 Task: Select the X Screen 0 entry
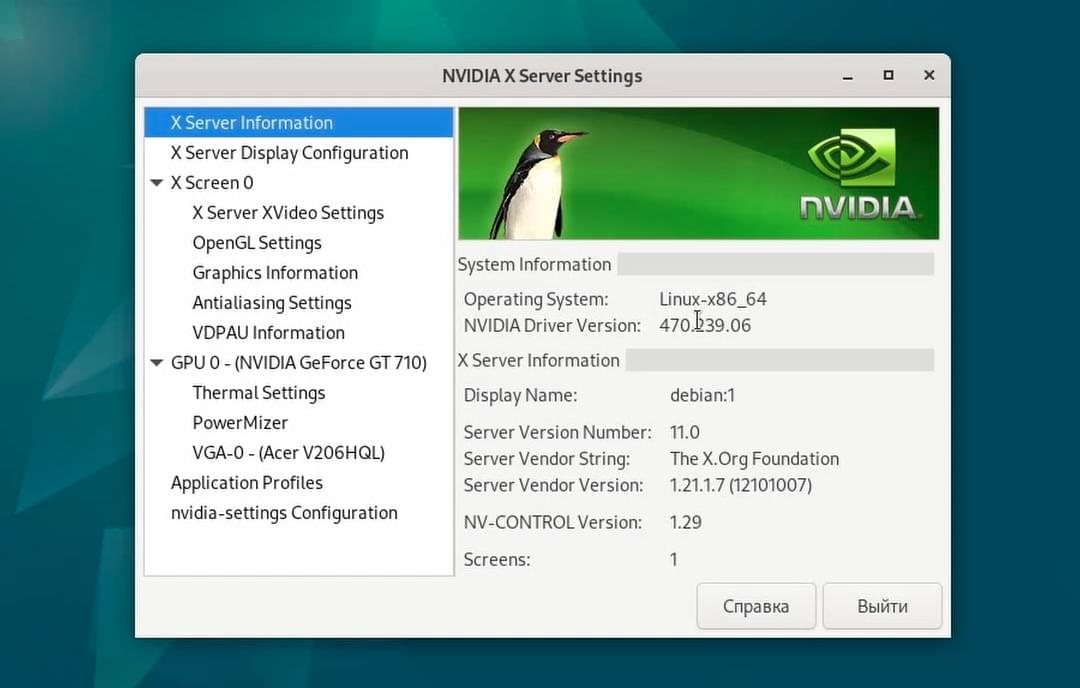212,183
